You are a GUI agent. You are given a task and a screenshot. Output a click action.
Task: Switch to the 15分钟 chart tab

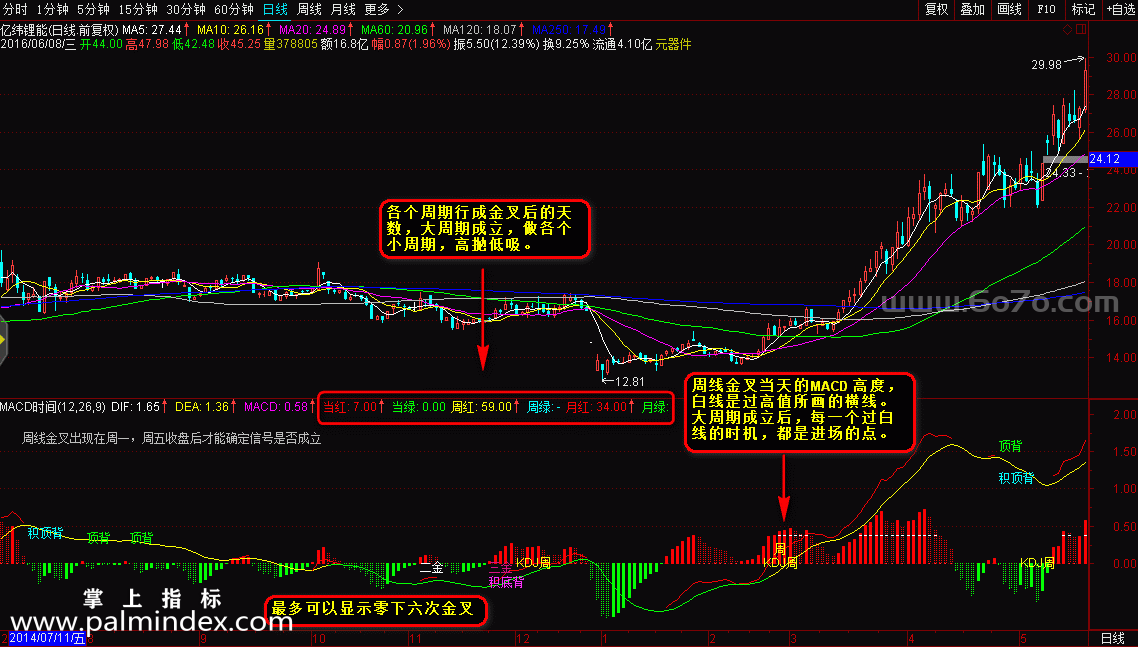click(x=138, y=9)
